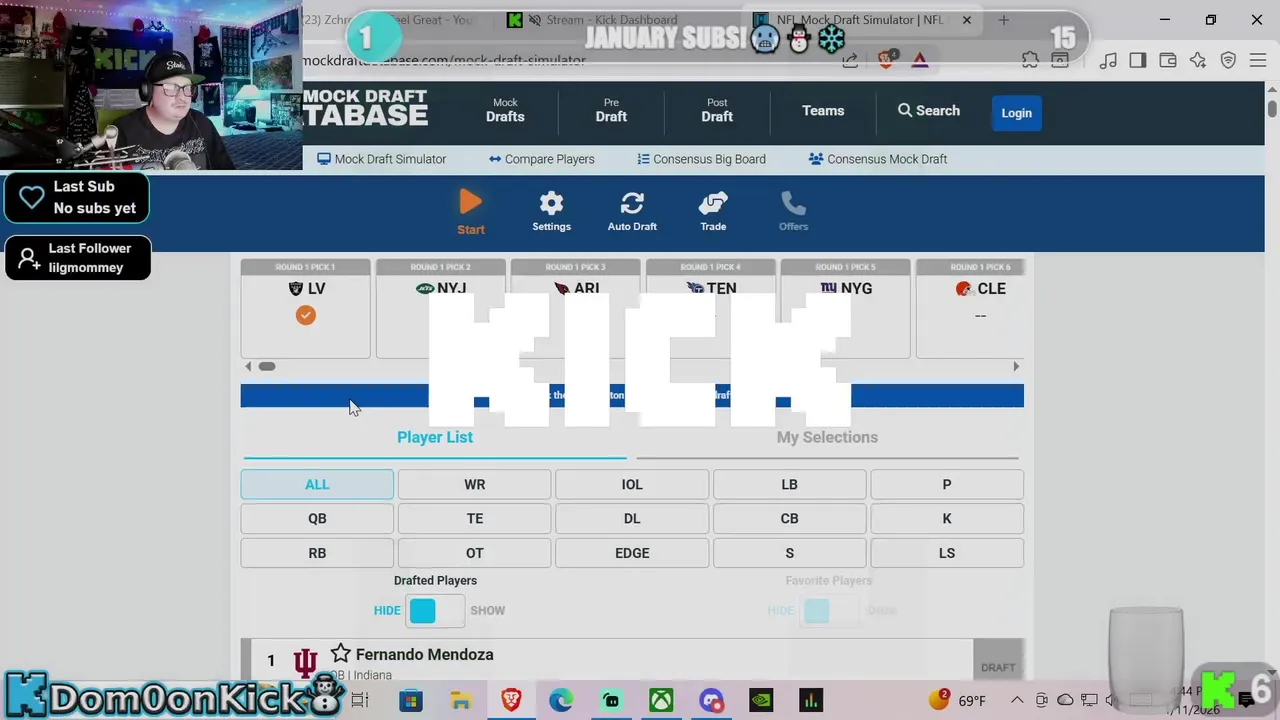1280x720 pixels.
Task: Open the draft Settings gear
Action: point(551,204)
